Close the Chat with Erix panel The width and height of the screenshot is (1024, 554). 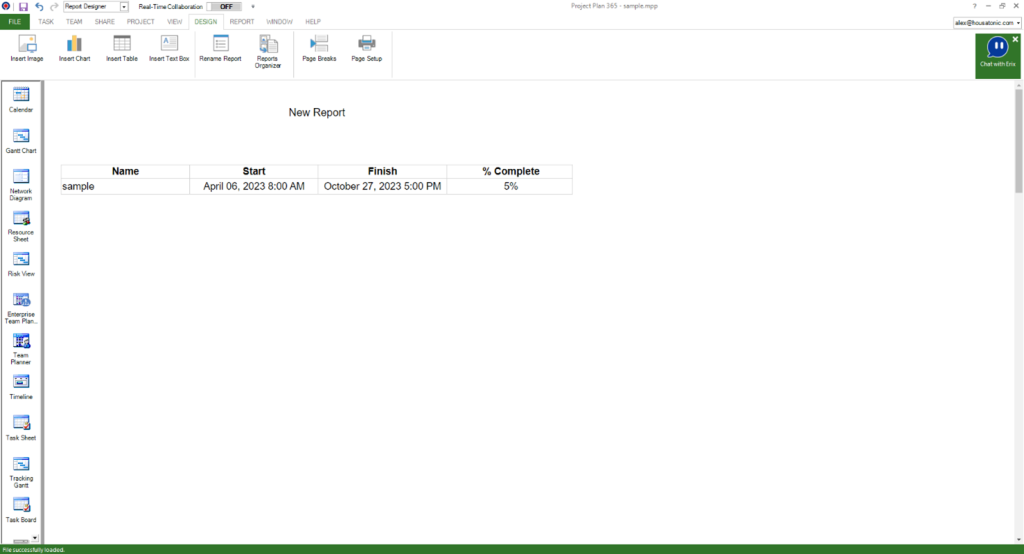point(1015,39)
